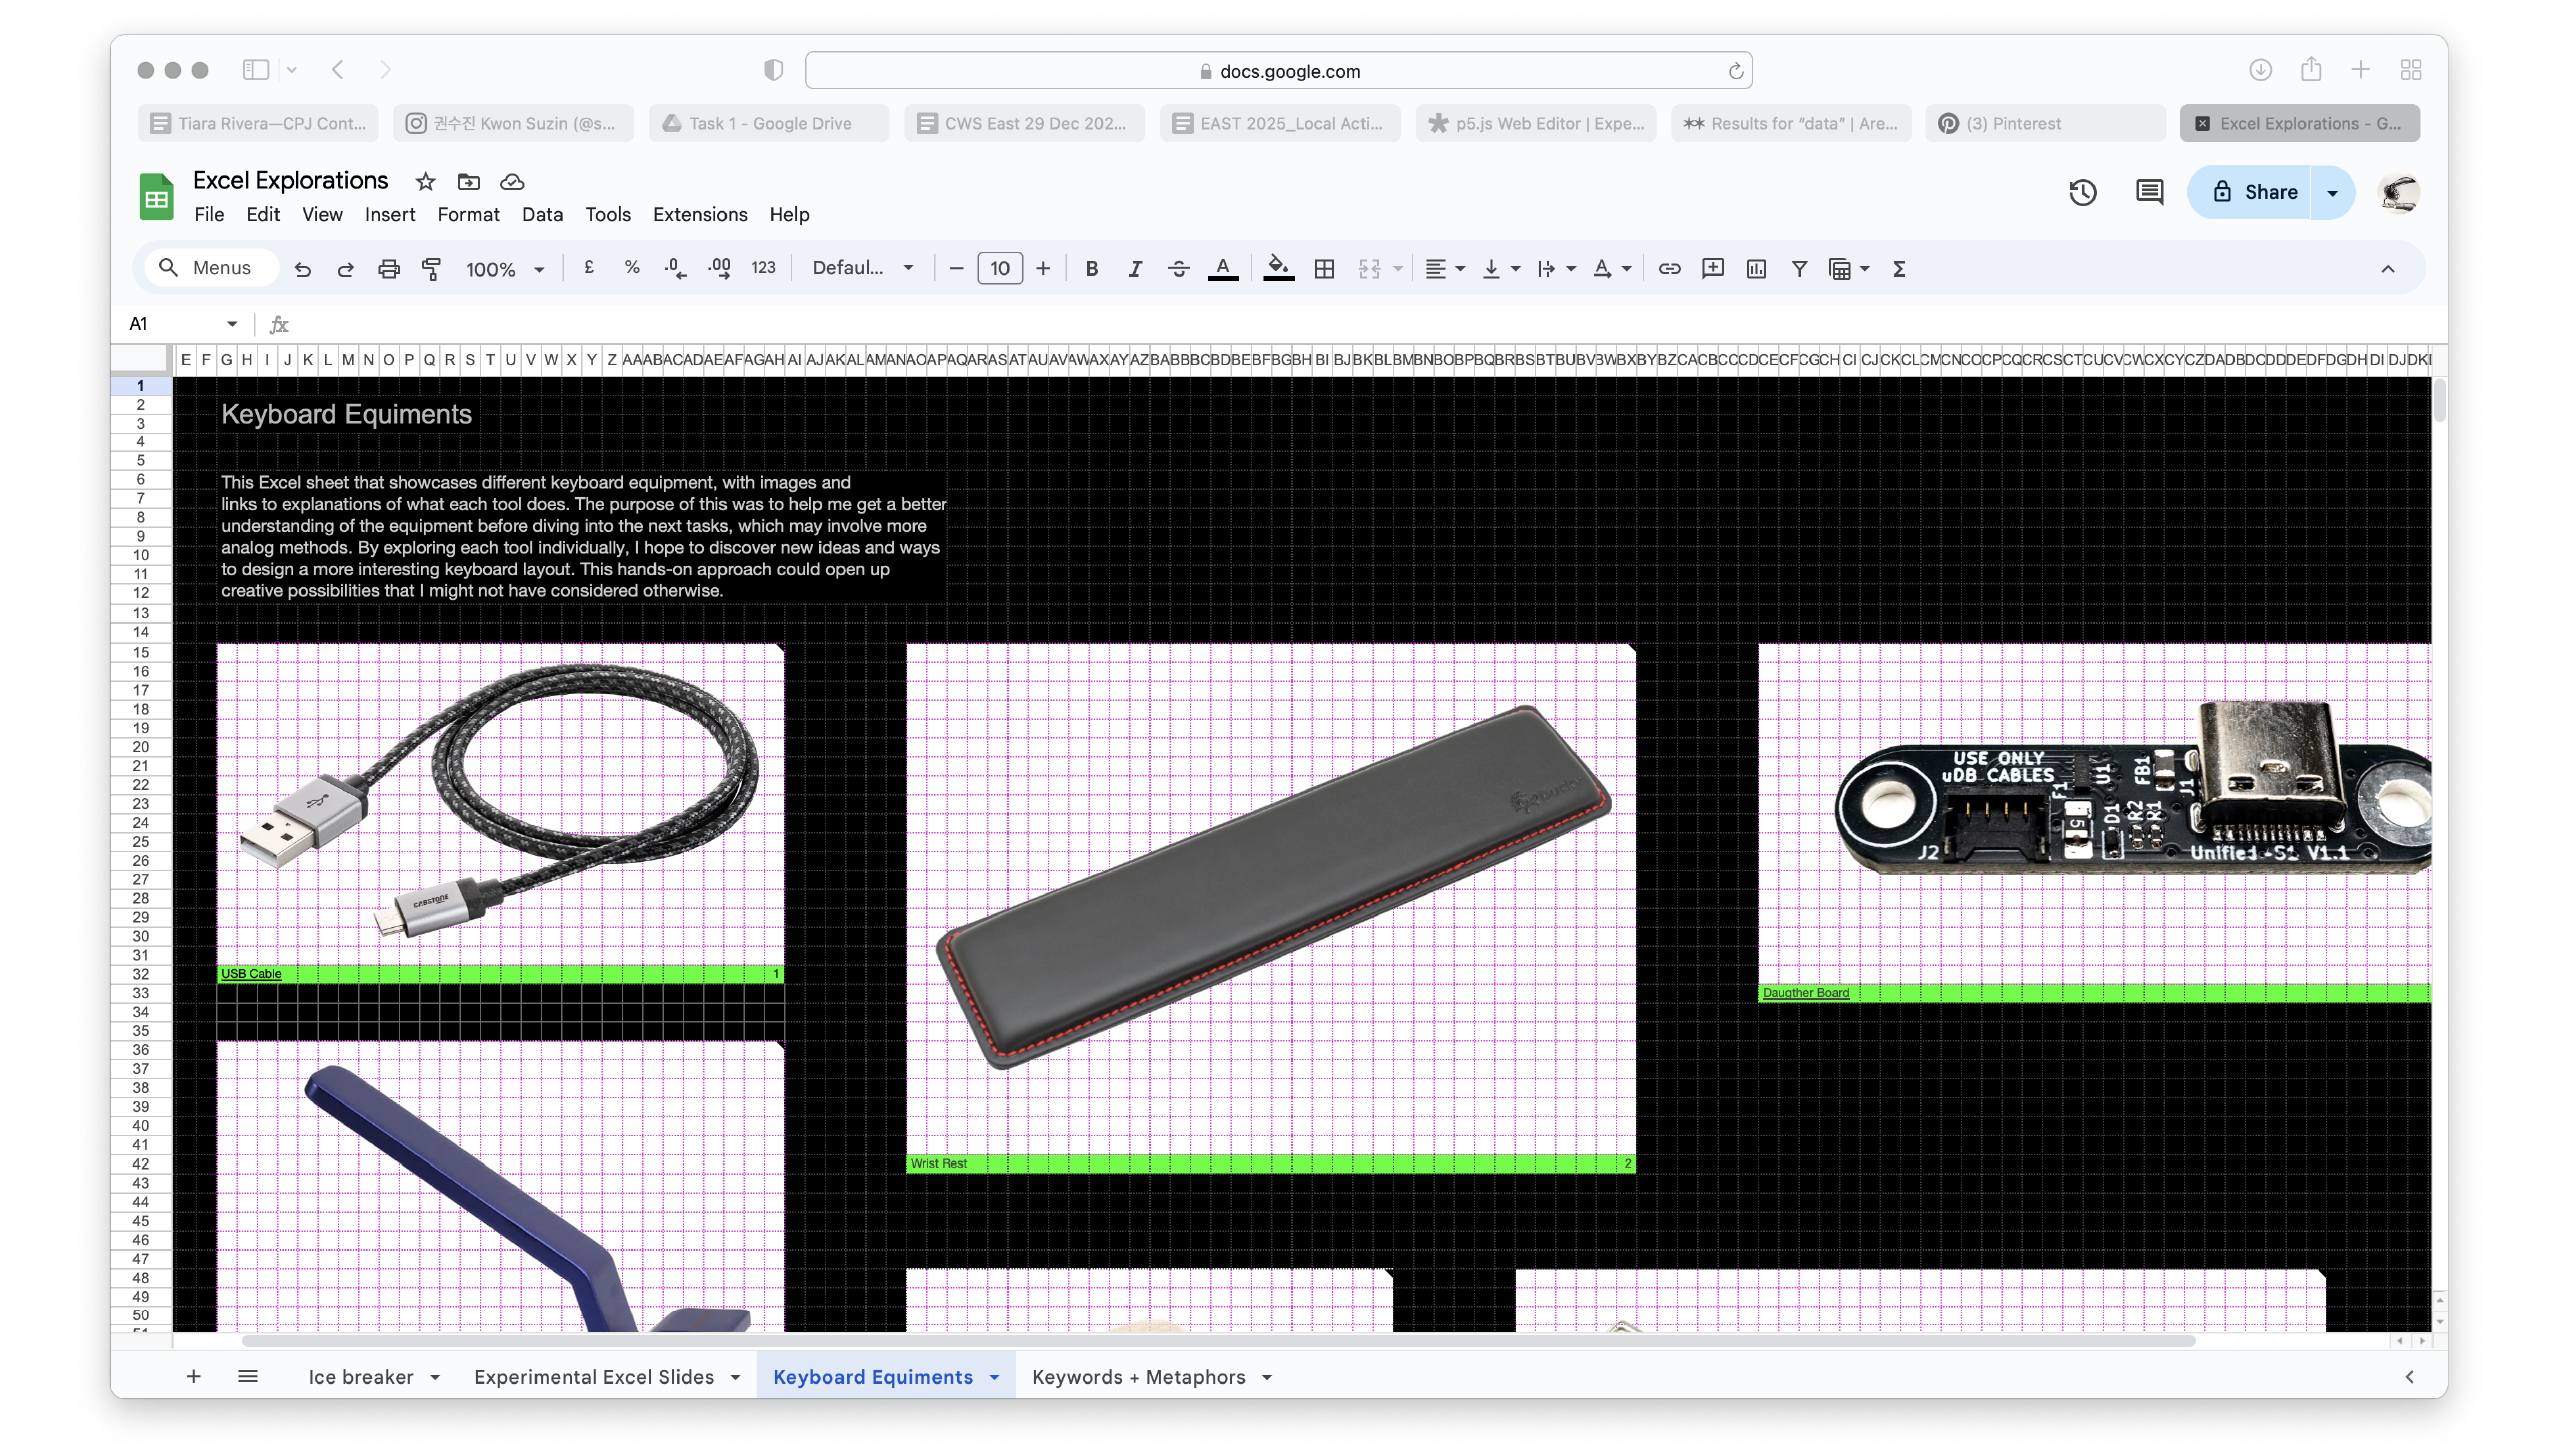Reload the page in Safari
Viewport: 2560px width, 1456px height.
tap(1735, 71)
